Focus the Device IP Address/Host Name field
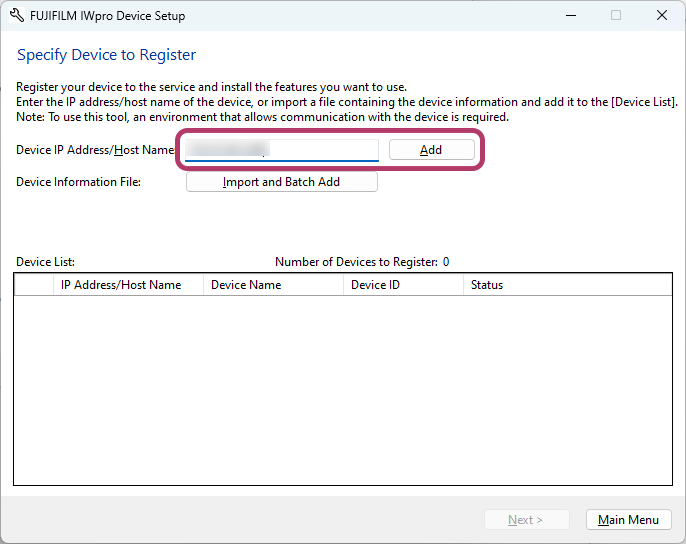The image size is (686, 544). (x=282, y=150)
